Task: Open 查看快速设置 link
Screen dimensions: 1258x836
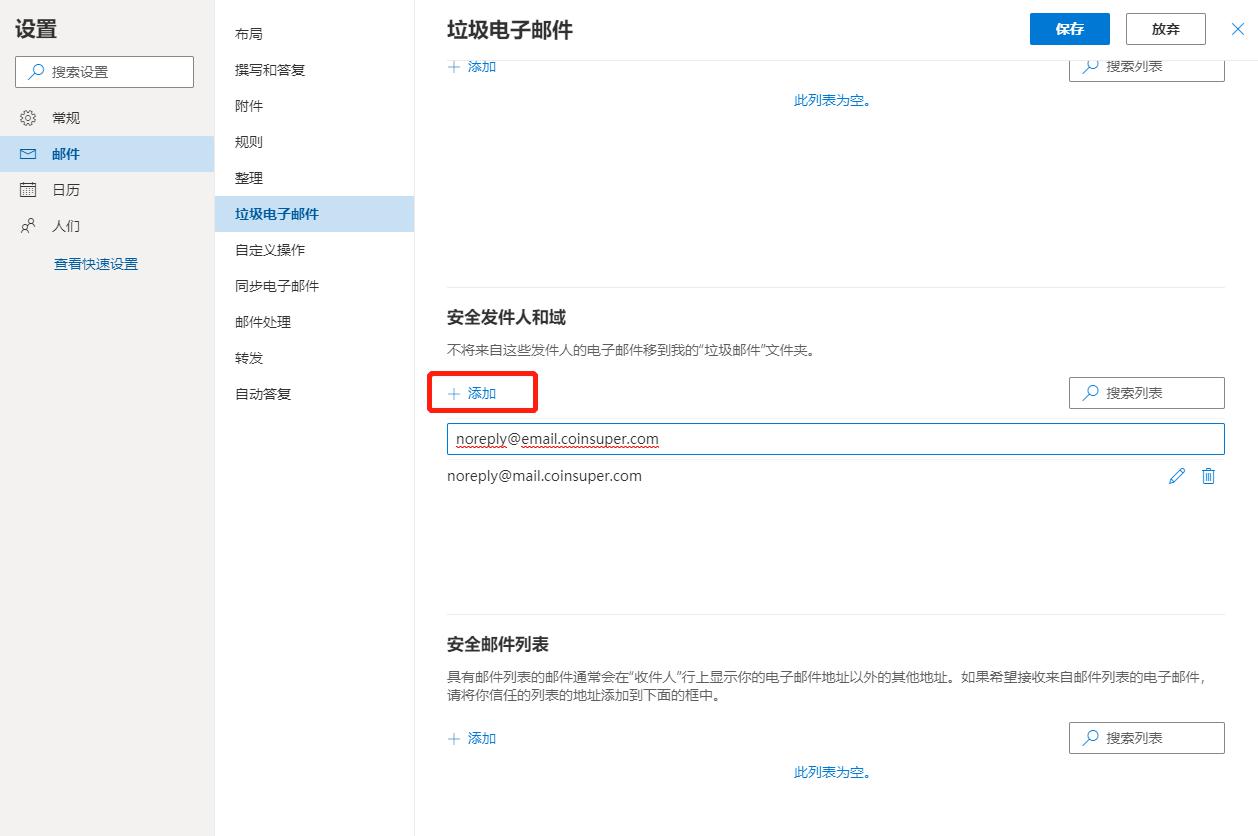Action: coord(96,264)
